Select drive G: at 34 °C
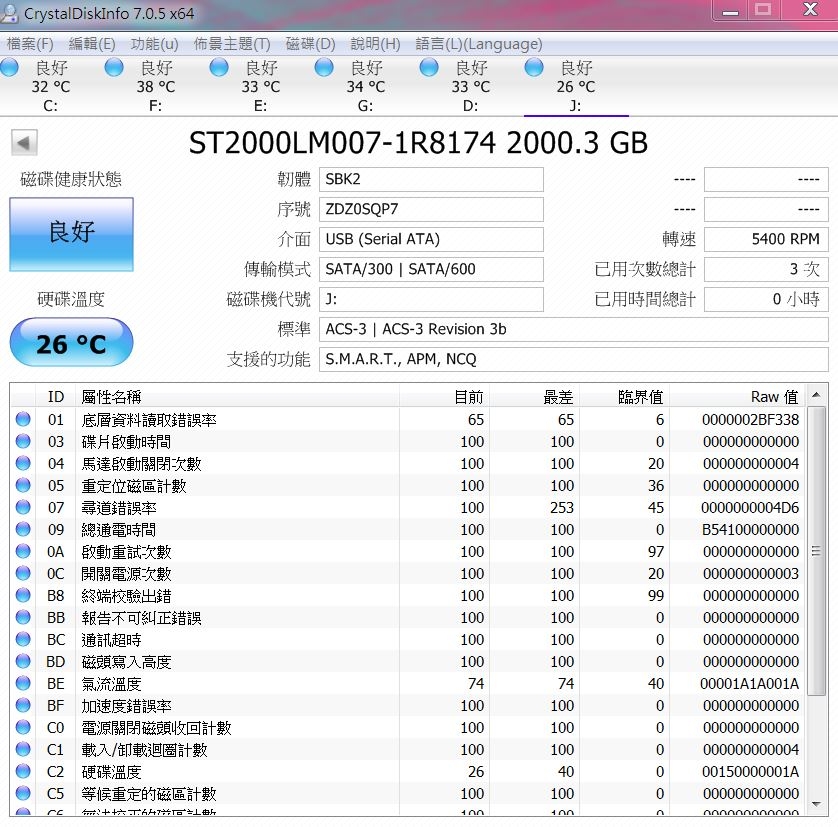Screen dimensions: 838x827 tap(366, 86)
